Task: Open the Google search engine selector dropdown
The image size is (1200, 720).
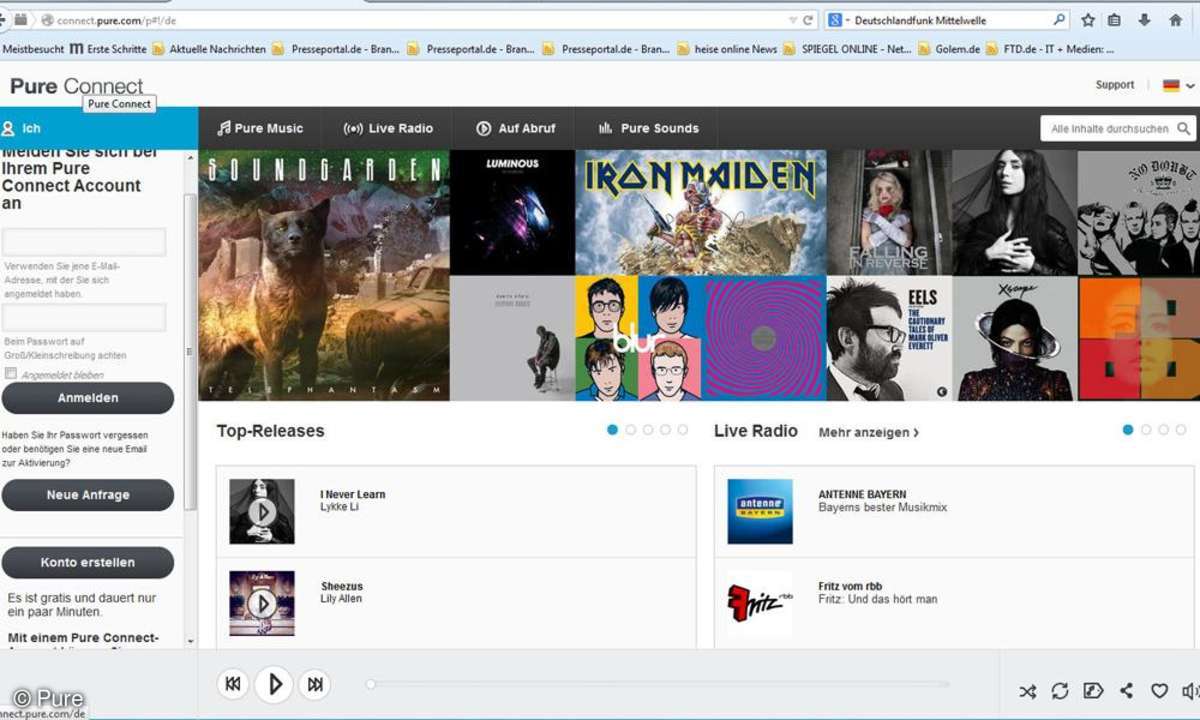Action: (837, 20)
